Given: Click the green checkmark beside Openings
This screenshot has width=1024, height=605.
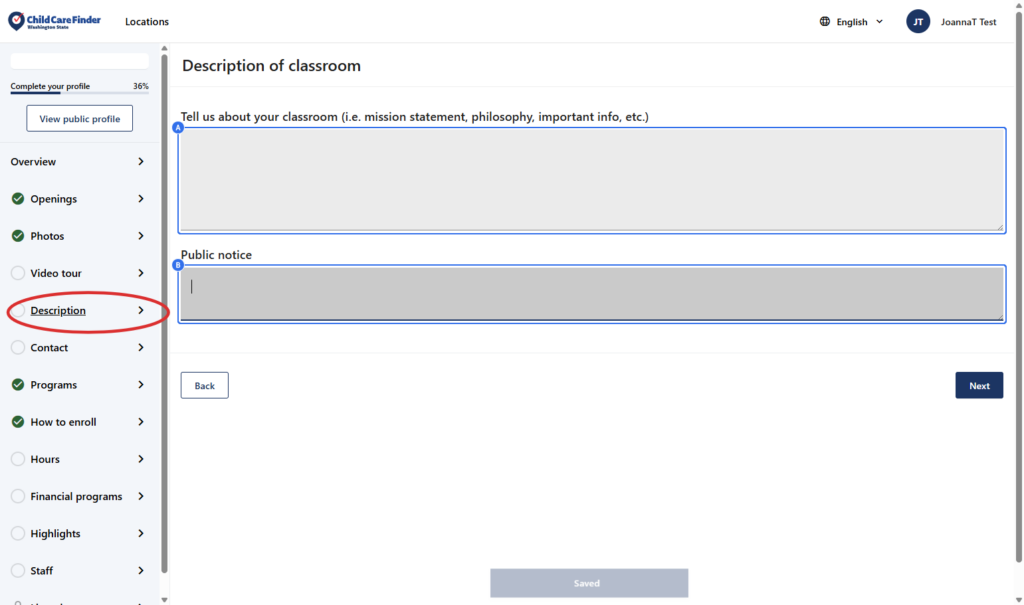Looking at the screenshot, I should click(x=18, y=199).
